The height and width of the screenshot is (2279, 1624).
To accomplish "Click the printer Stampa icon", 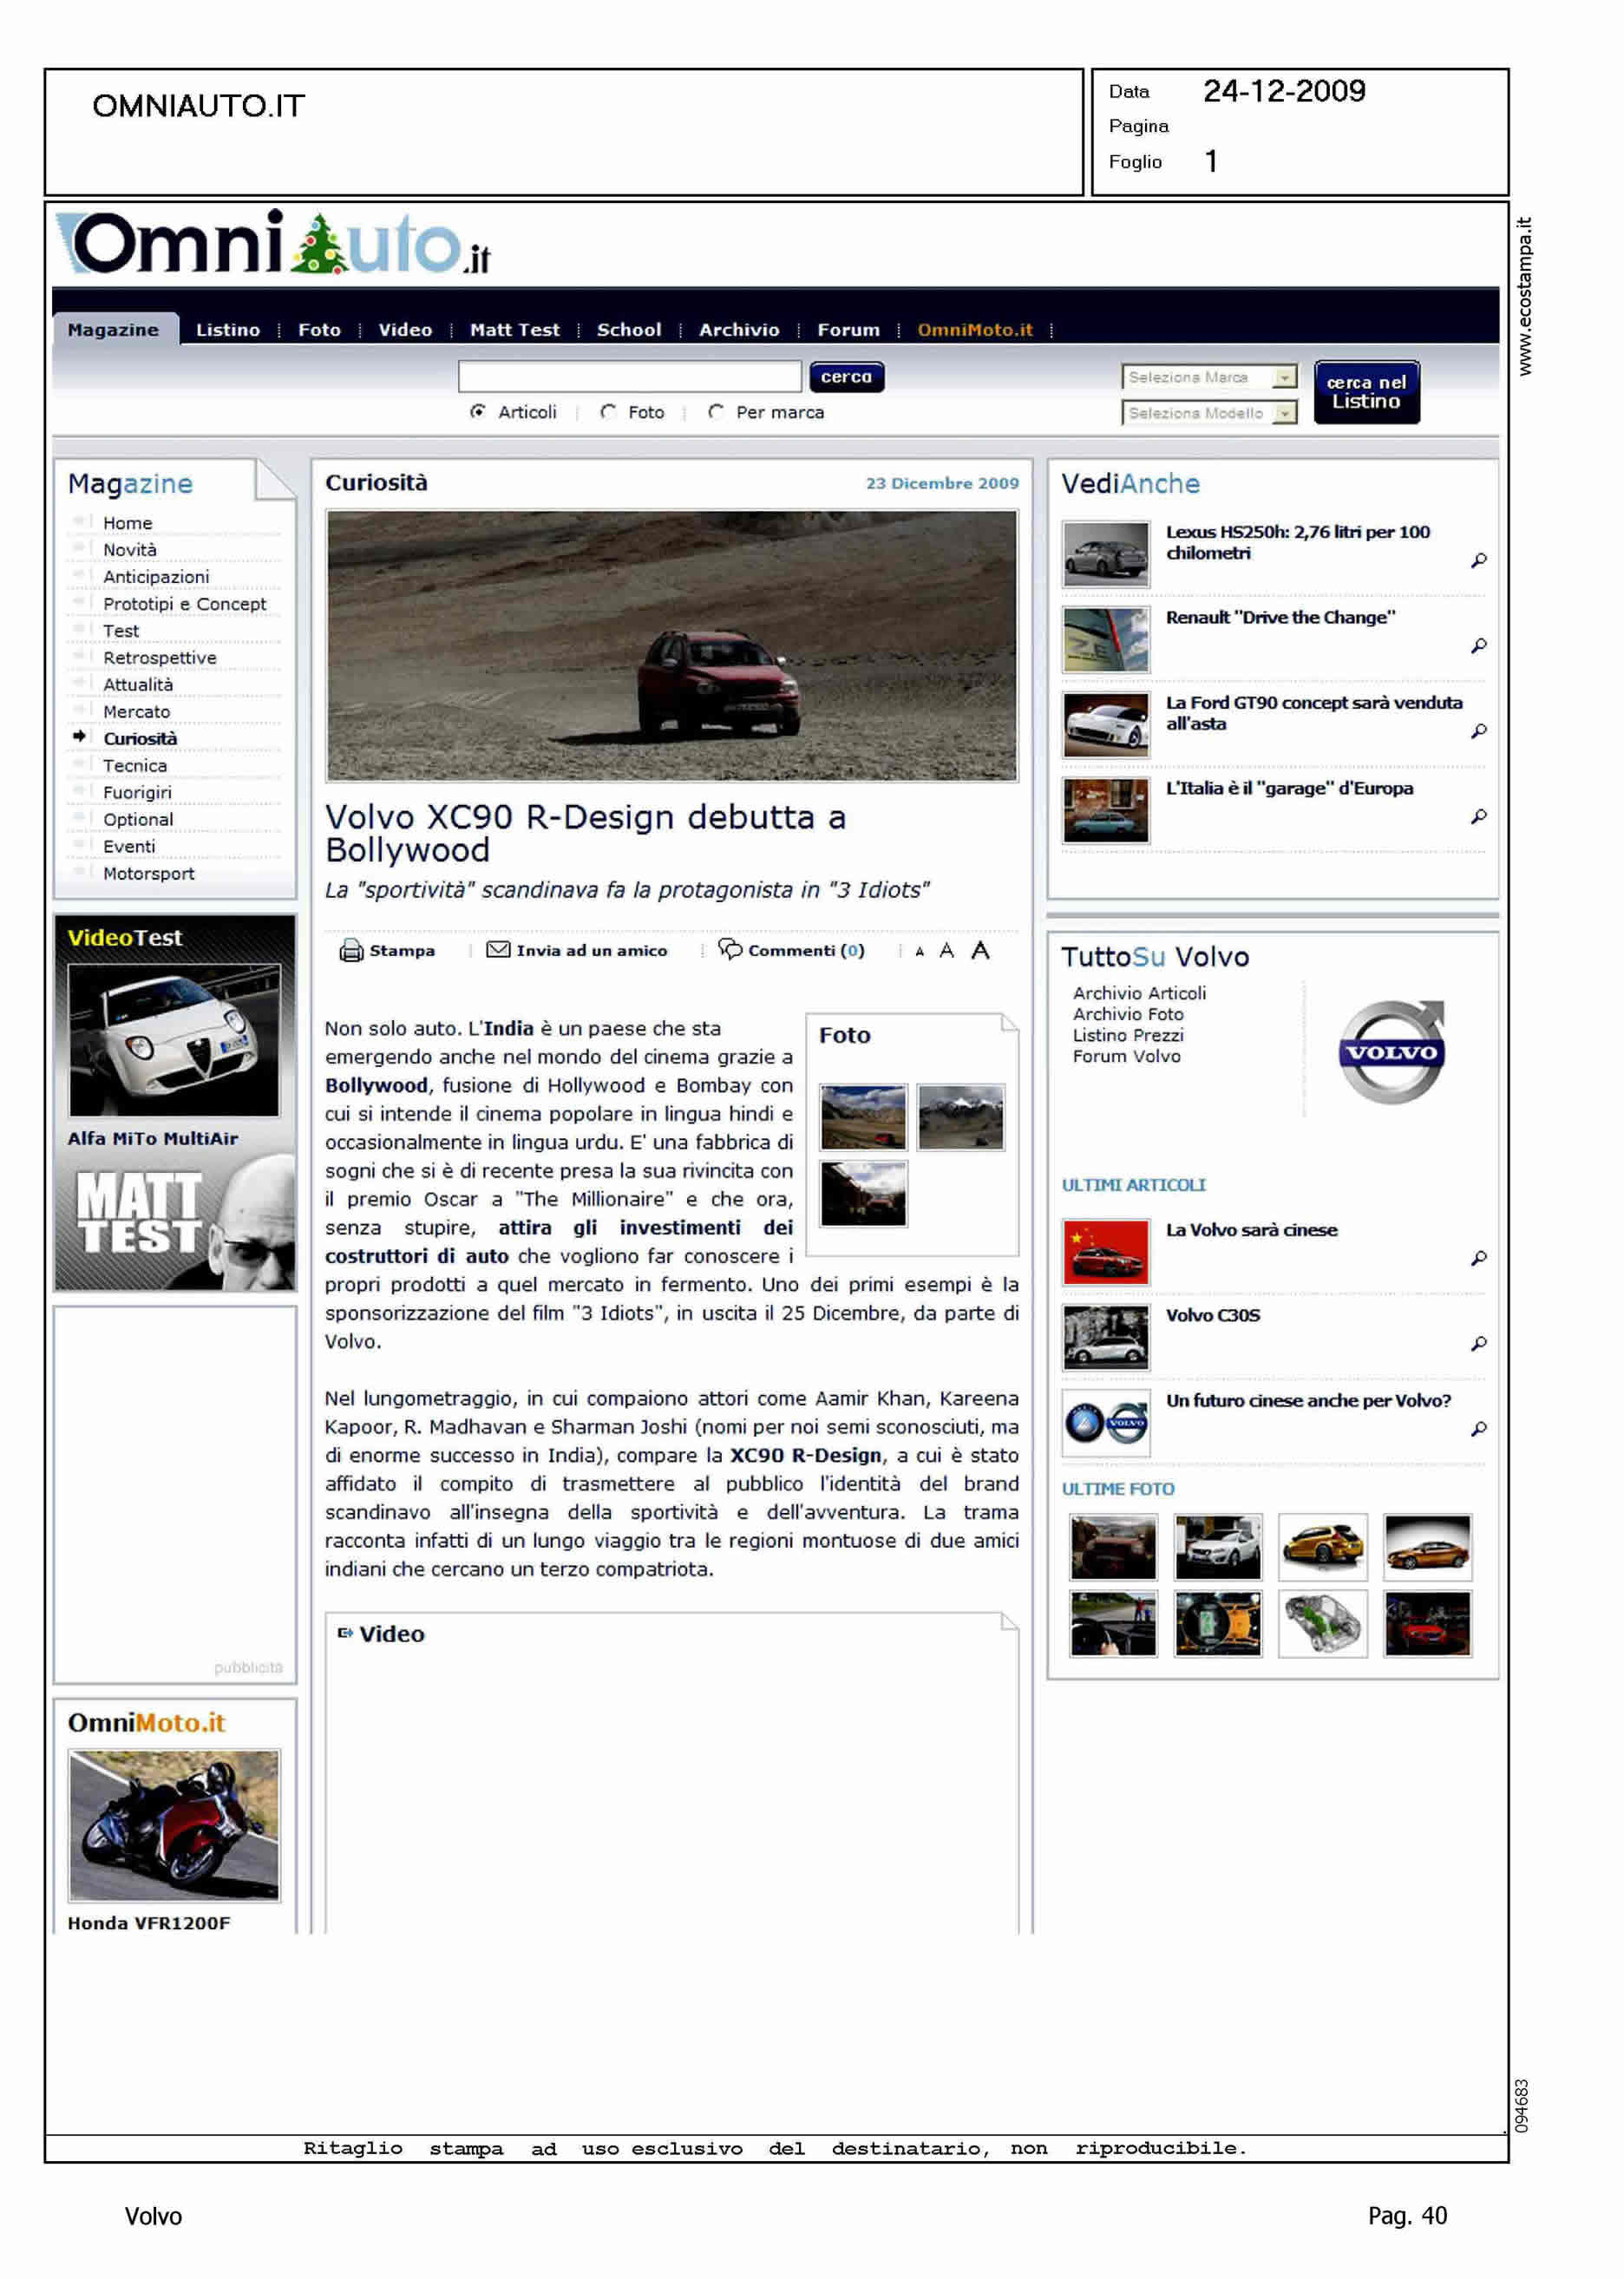I will 351,950.
